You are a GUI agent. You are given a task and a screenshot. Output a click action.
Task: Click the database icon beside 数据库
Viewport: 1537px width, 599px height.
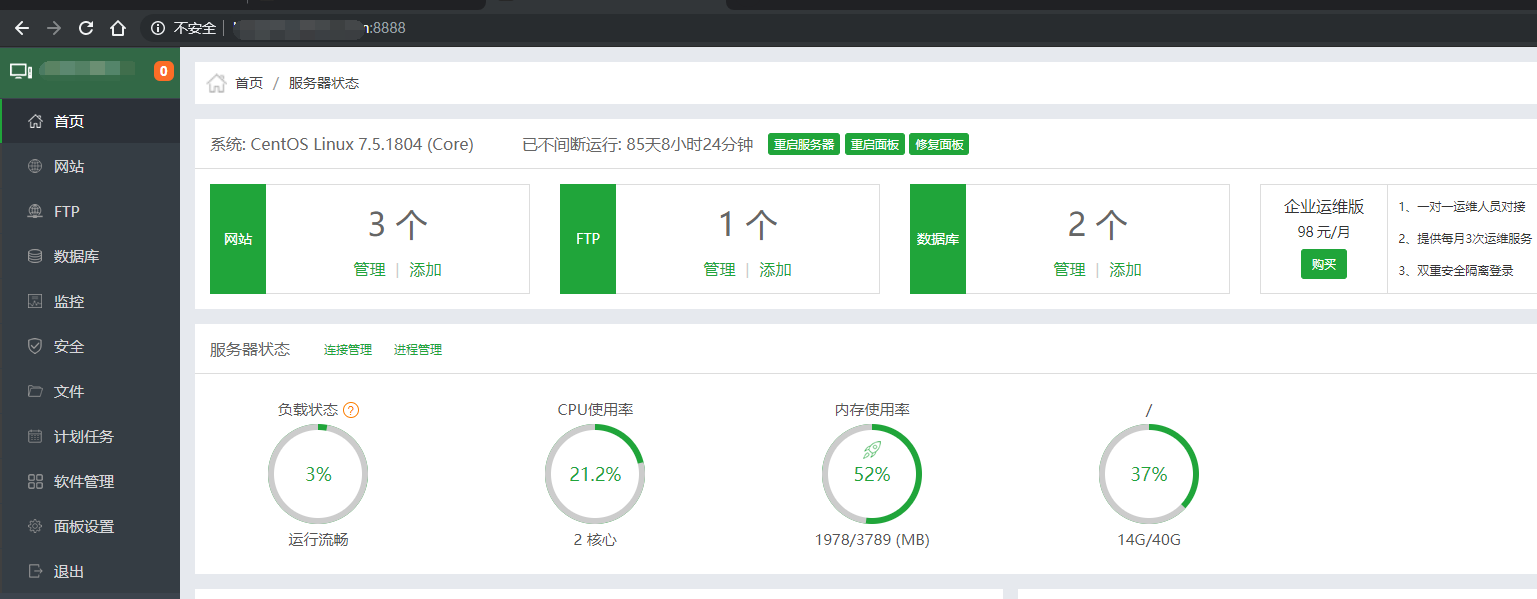pyautogui.click(x=35, y=256)
